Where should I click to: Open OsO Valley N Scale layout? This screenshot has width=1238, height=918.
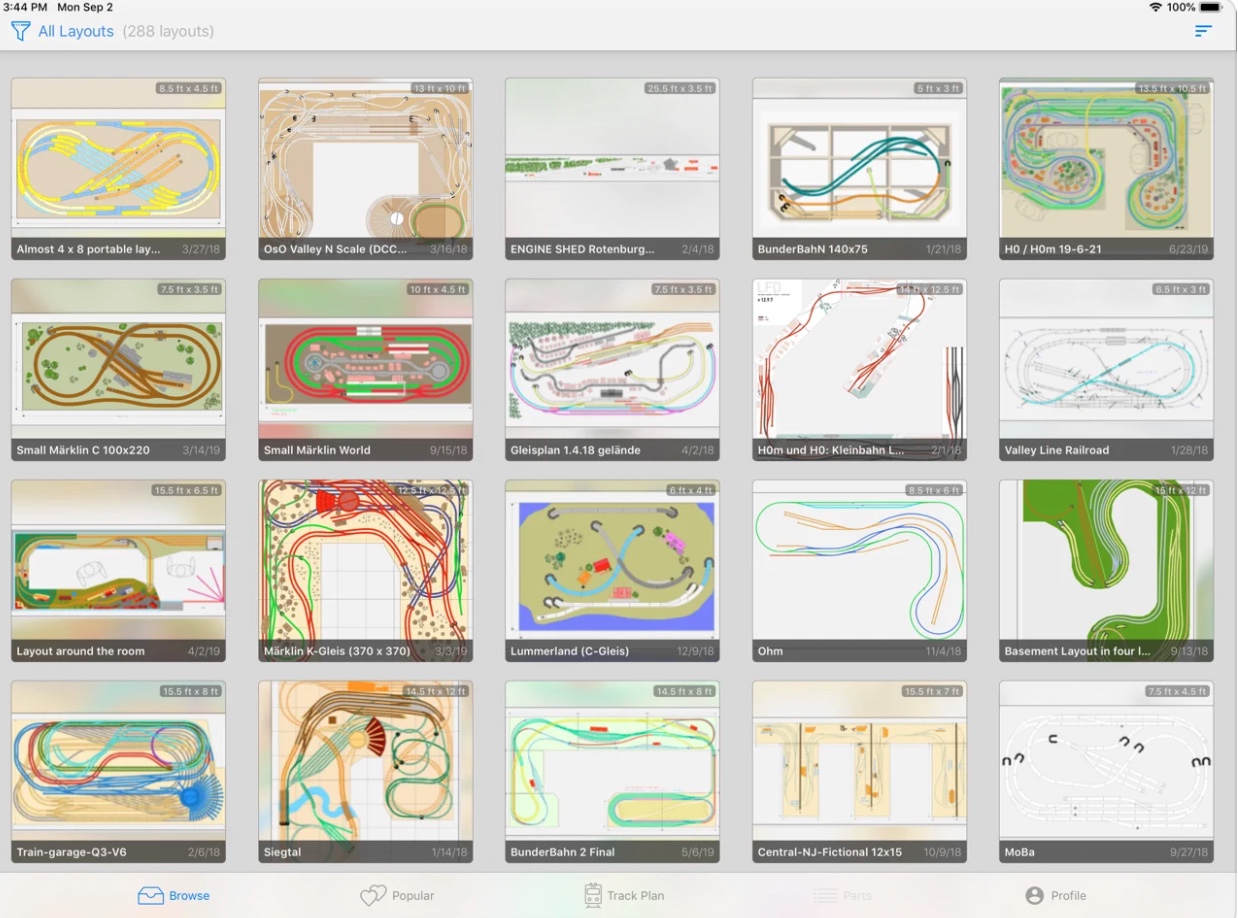[365, 169]
